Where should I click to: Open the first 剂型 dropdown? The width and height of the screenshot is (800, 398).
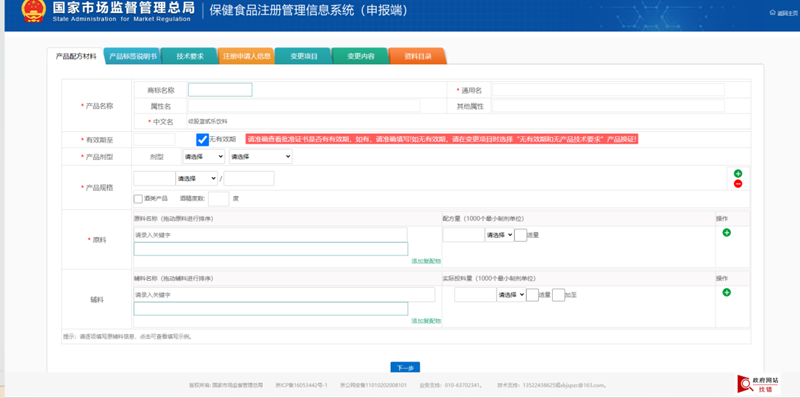tap(204, 157)
